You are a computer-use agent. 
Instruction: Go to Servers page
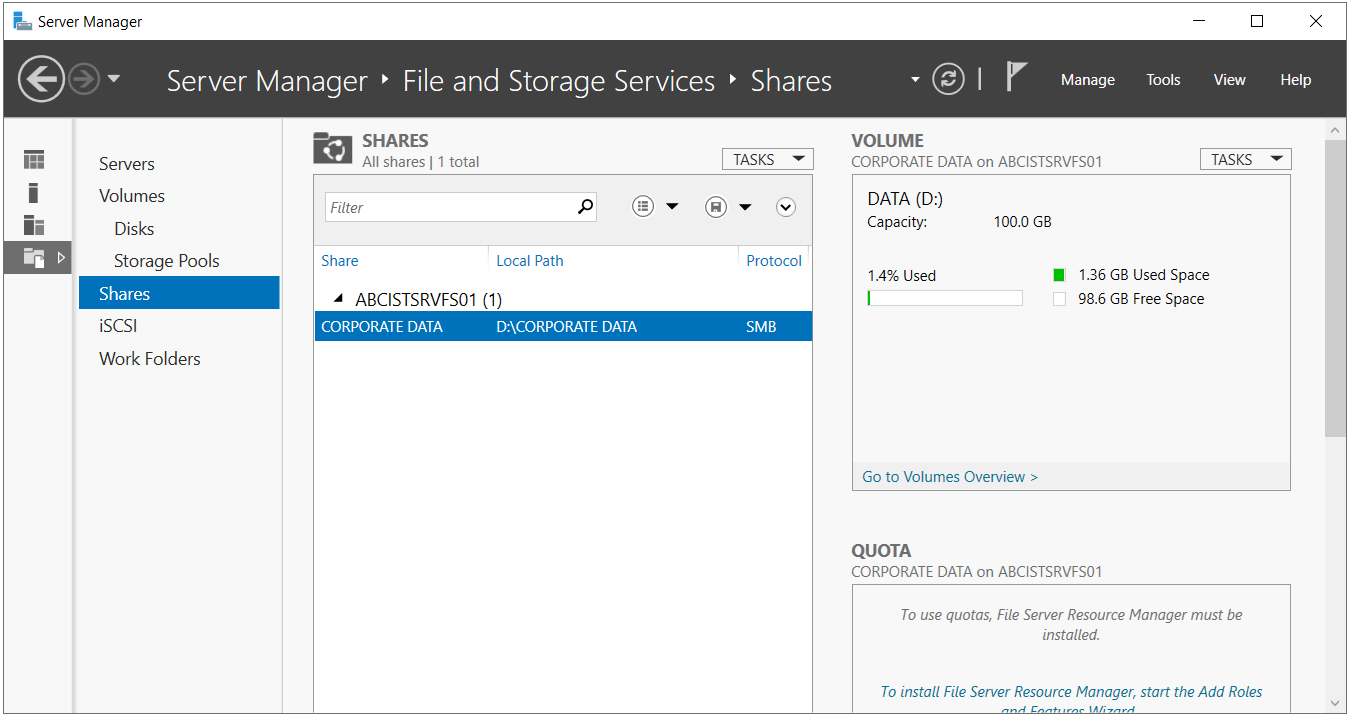[x=127, y=164]
